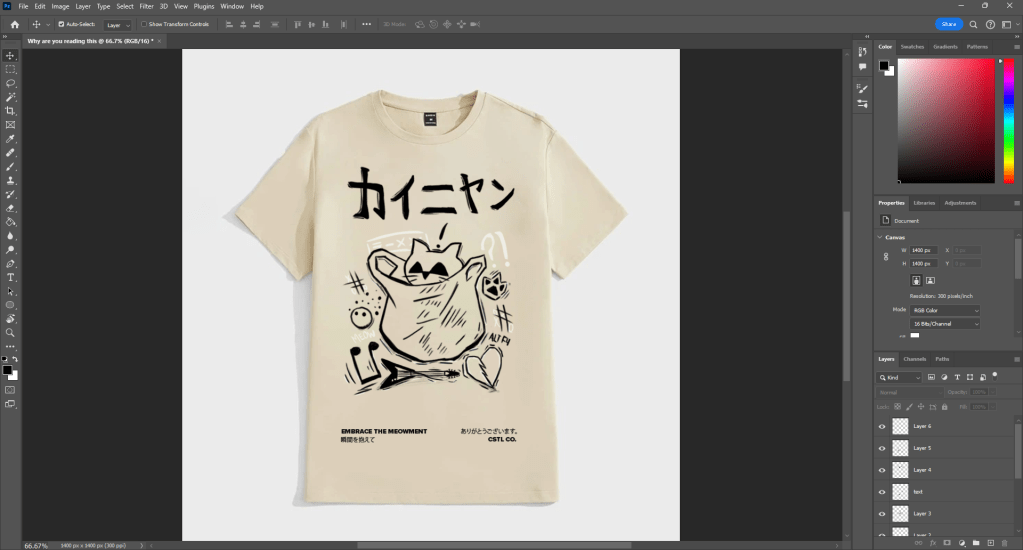Delete layer using the trash icon

click(x=1004, y=543)
